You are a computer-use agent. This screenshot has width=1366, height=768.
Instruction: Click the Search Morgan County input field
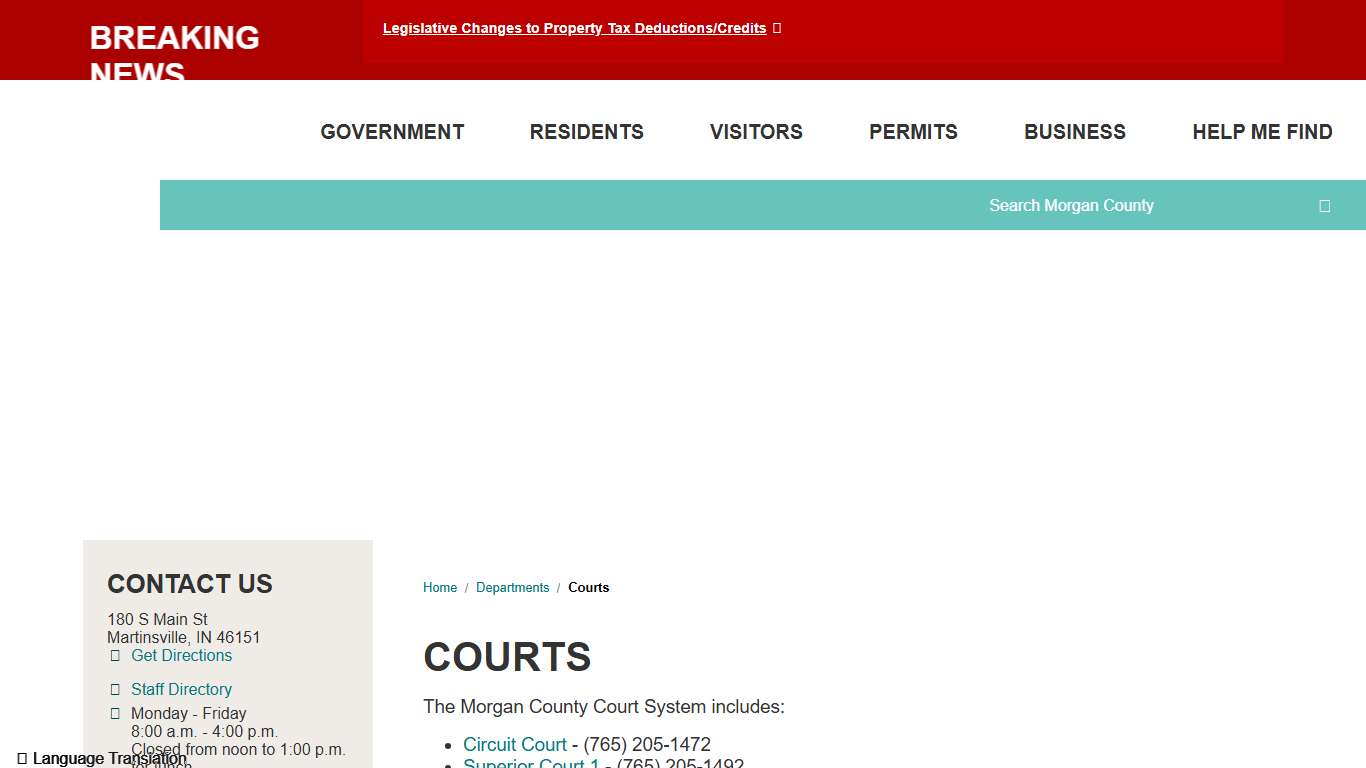1071,205
